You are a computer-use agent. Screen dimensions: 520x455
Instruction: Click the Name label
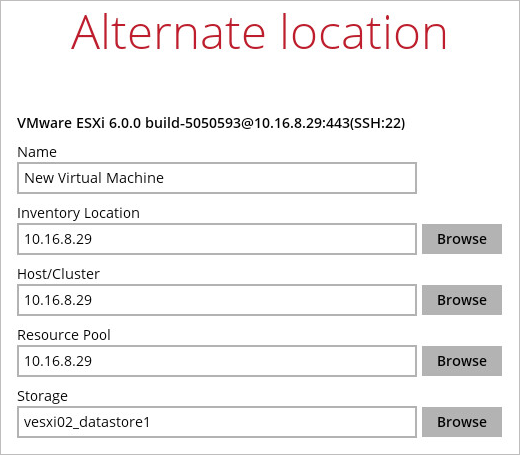[37, 152]
